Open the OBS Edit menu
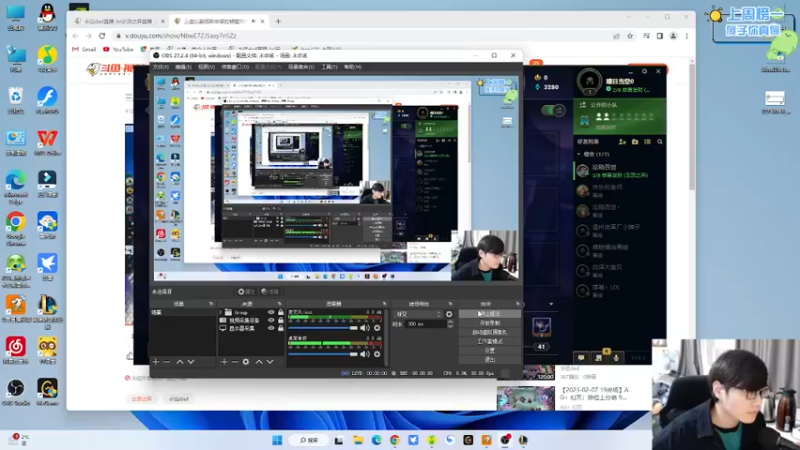The width and height of the screenshot is (800, 450). pyautogui.click(x=183, y=67)
